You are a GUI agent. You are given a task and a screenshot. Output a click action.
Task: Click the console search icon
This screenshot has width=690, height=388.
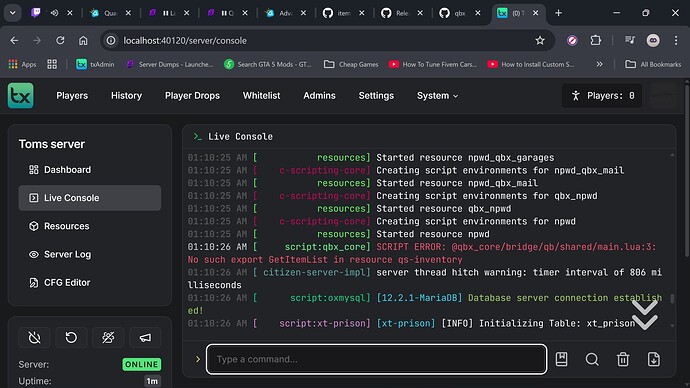(592, 359)
